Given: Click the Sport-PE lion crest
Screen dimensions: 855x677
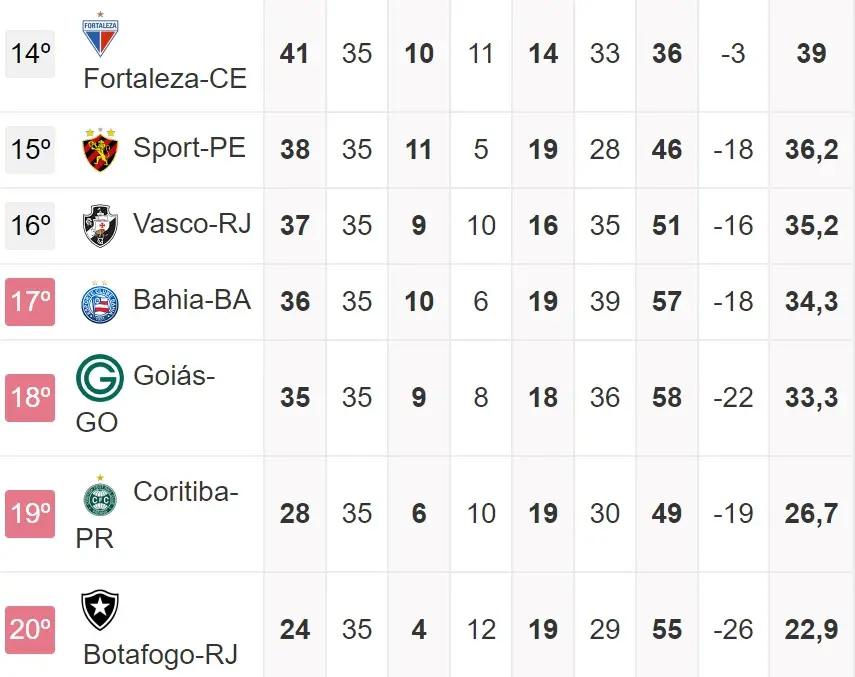Looking at the screenshot, I should [100, 150].
